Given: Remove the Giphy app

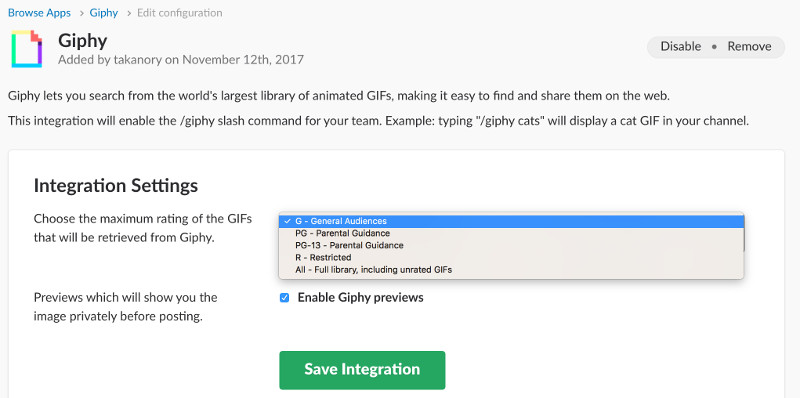Looking at the screenshot, I should 749,46.
